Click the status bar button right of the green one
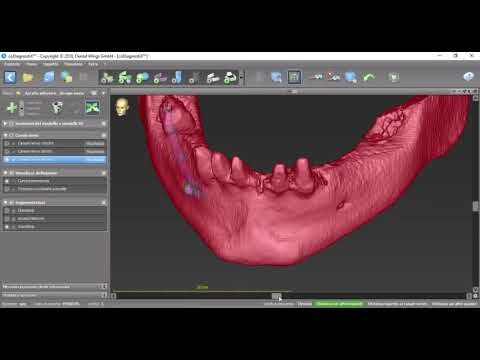 397,304
